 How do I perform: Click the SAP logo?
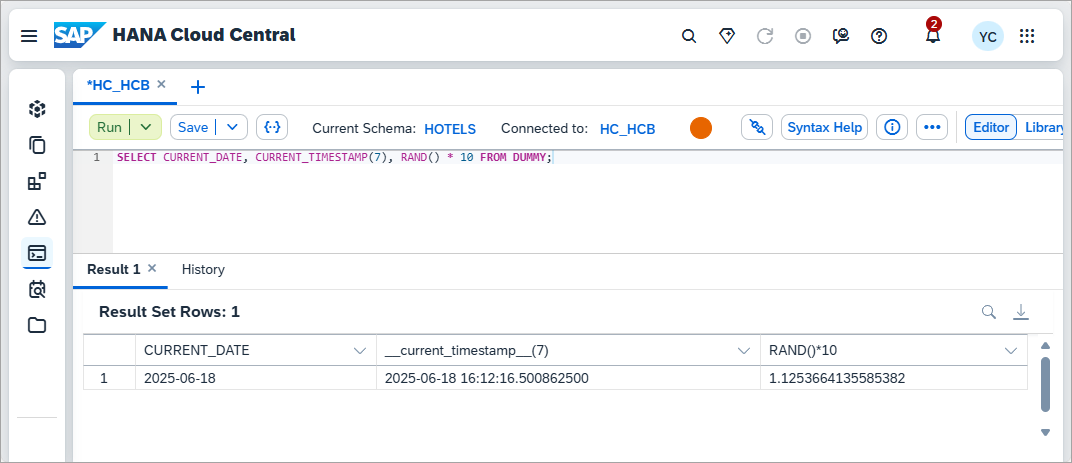(x=80, y=35)
